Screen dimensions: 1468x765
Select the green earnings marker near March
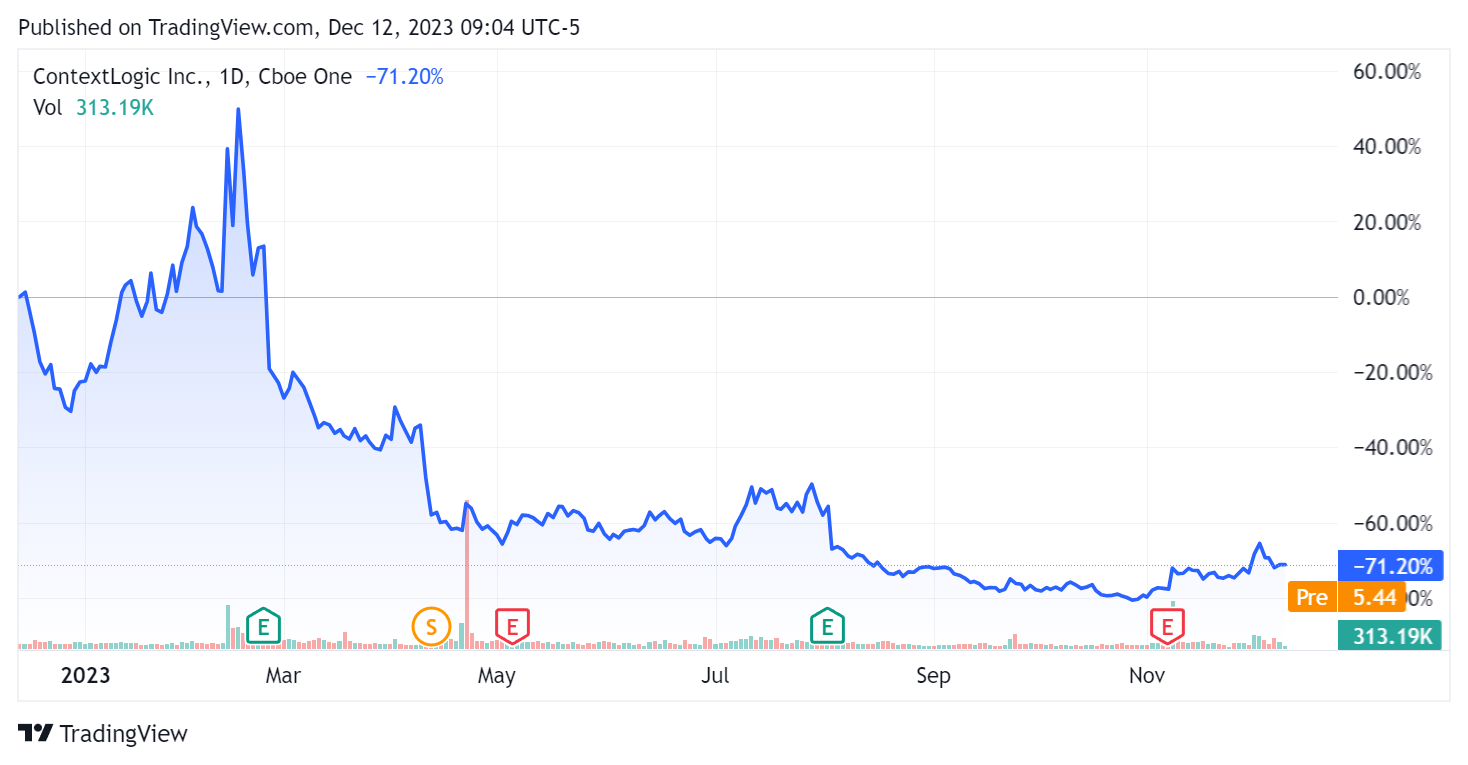click(262, 626)
